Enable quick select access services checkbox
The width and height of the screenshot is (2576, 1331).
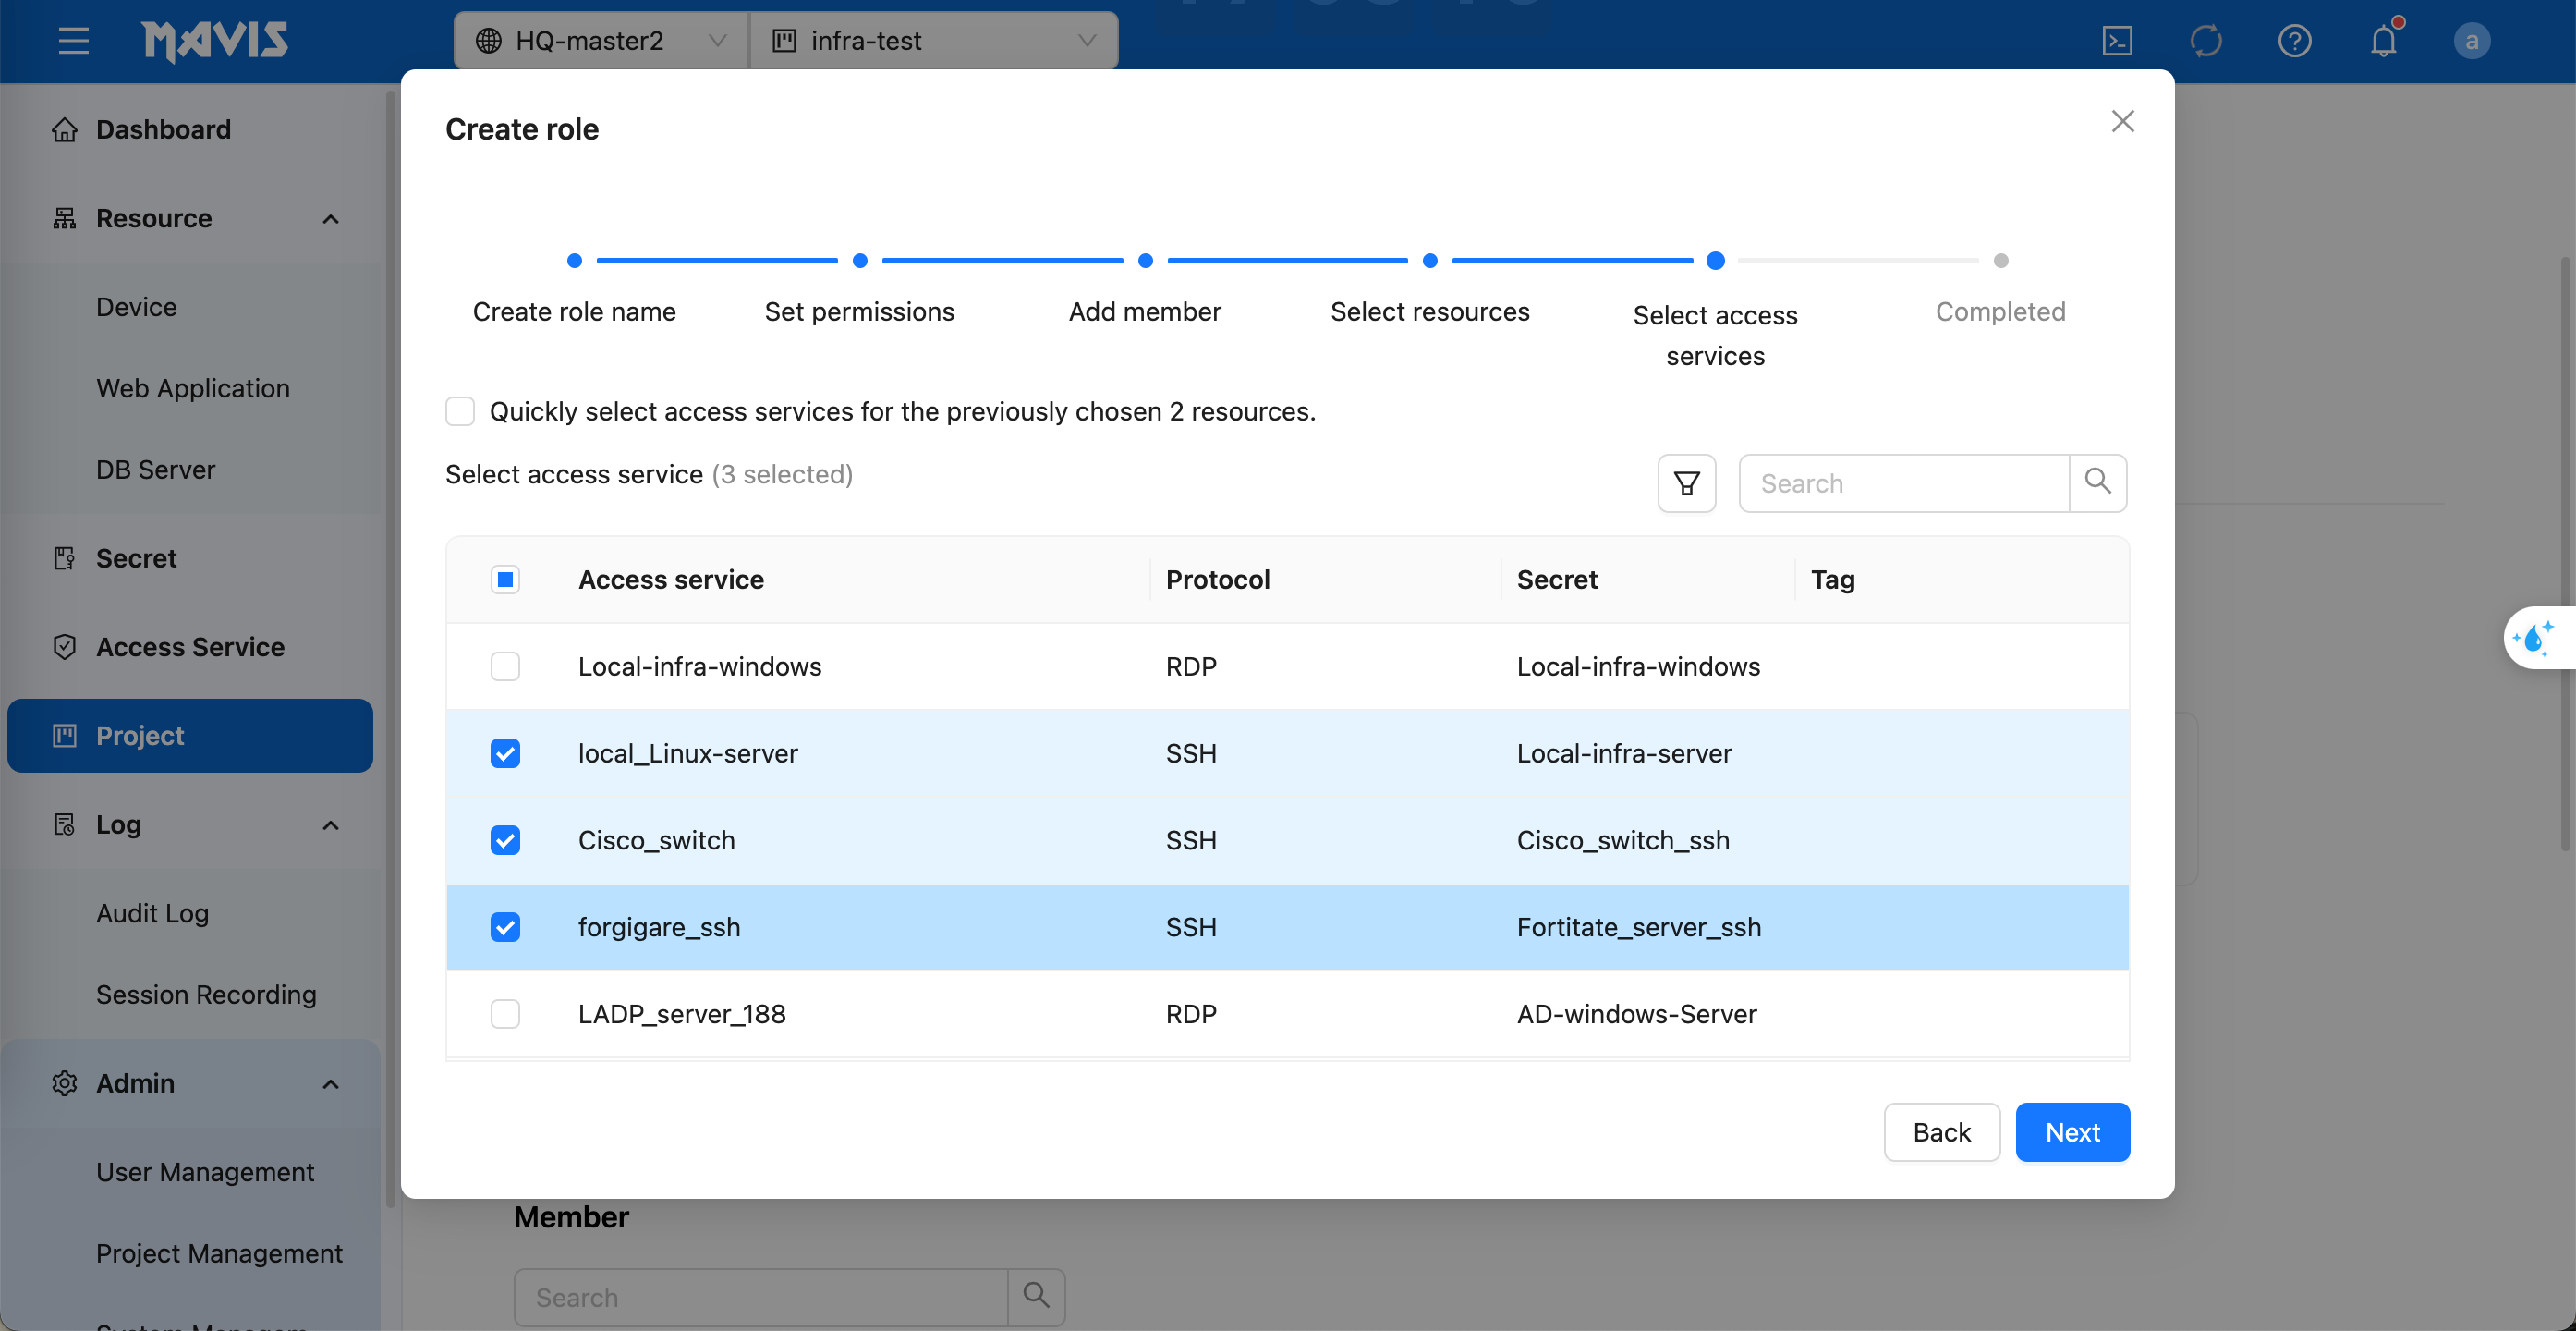[460, 411]
